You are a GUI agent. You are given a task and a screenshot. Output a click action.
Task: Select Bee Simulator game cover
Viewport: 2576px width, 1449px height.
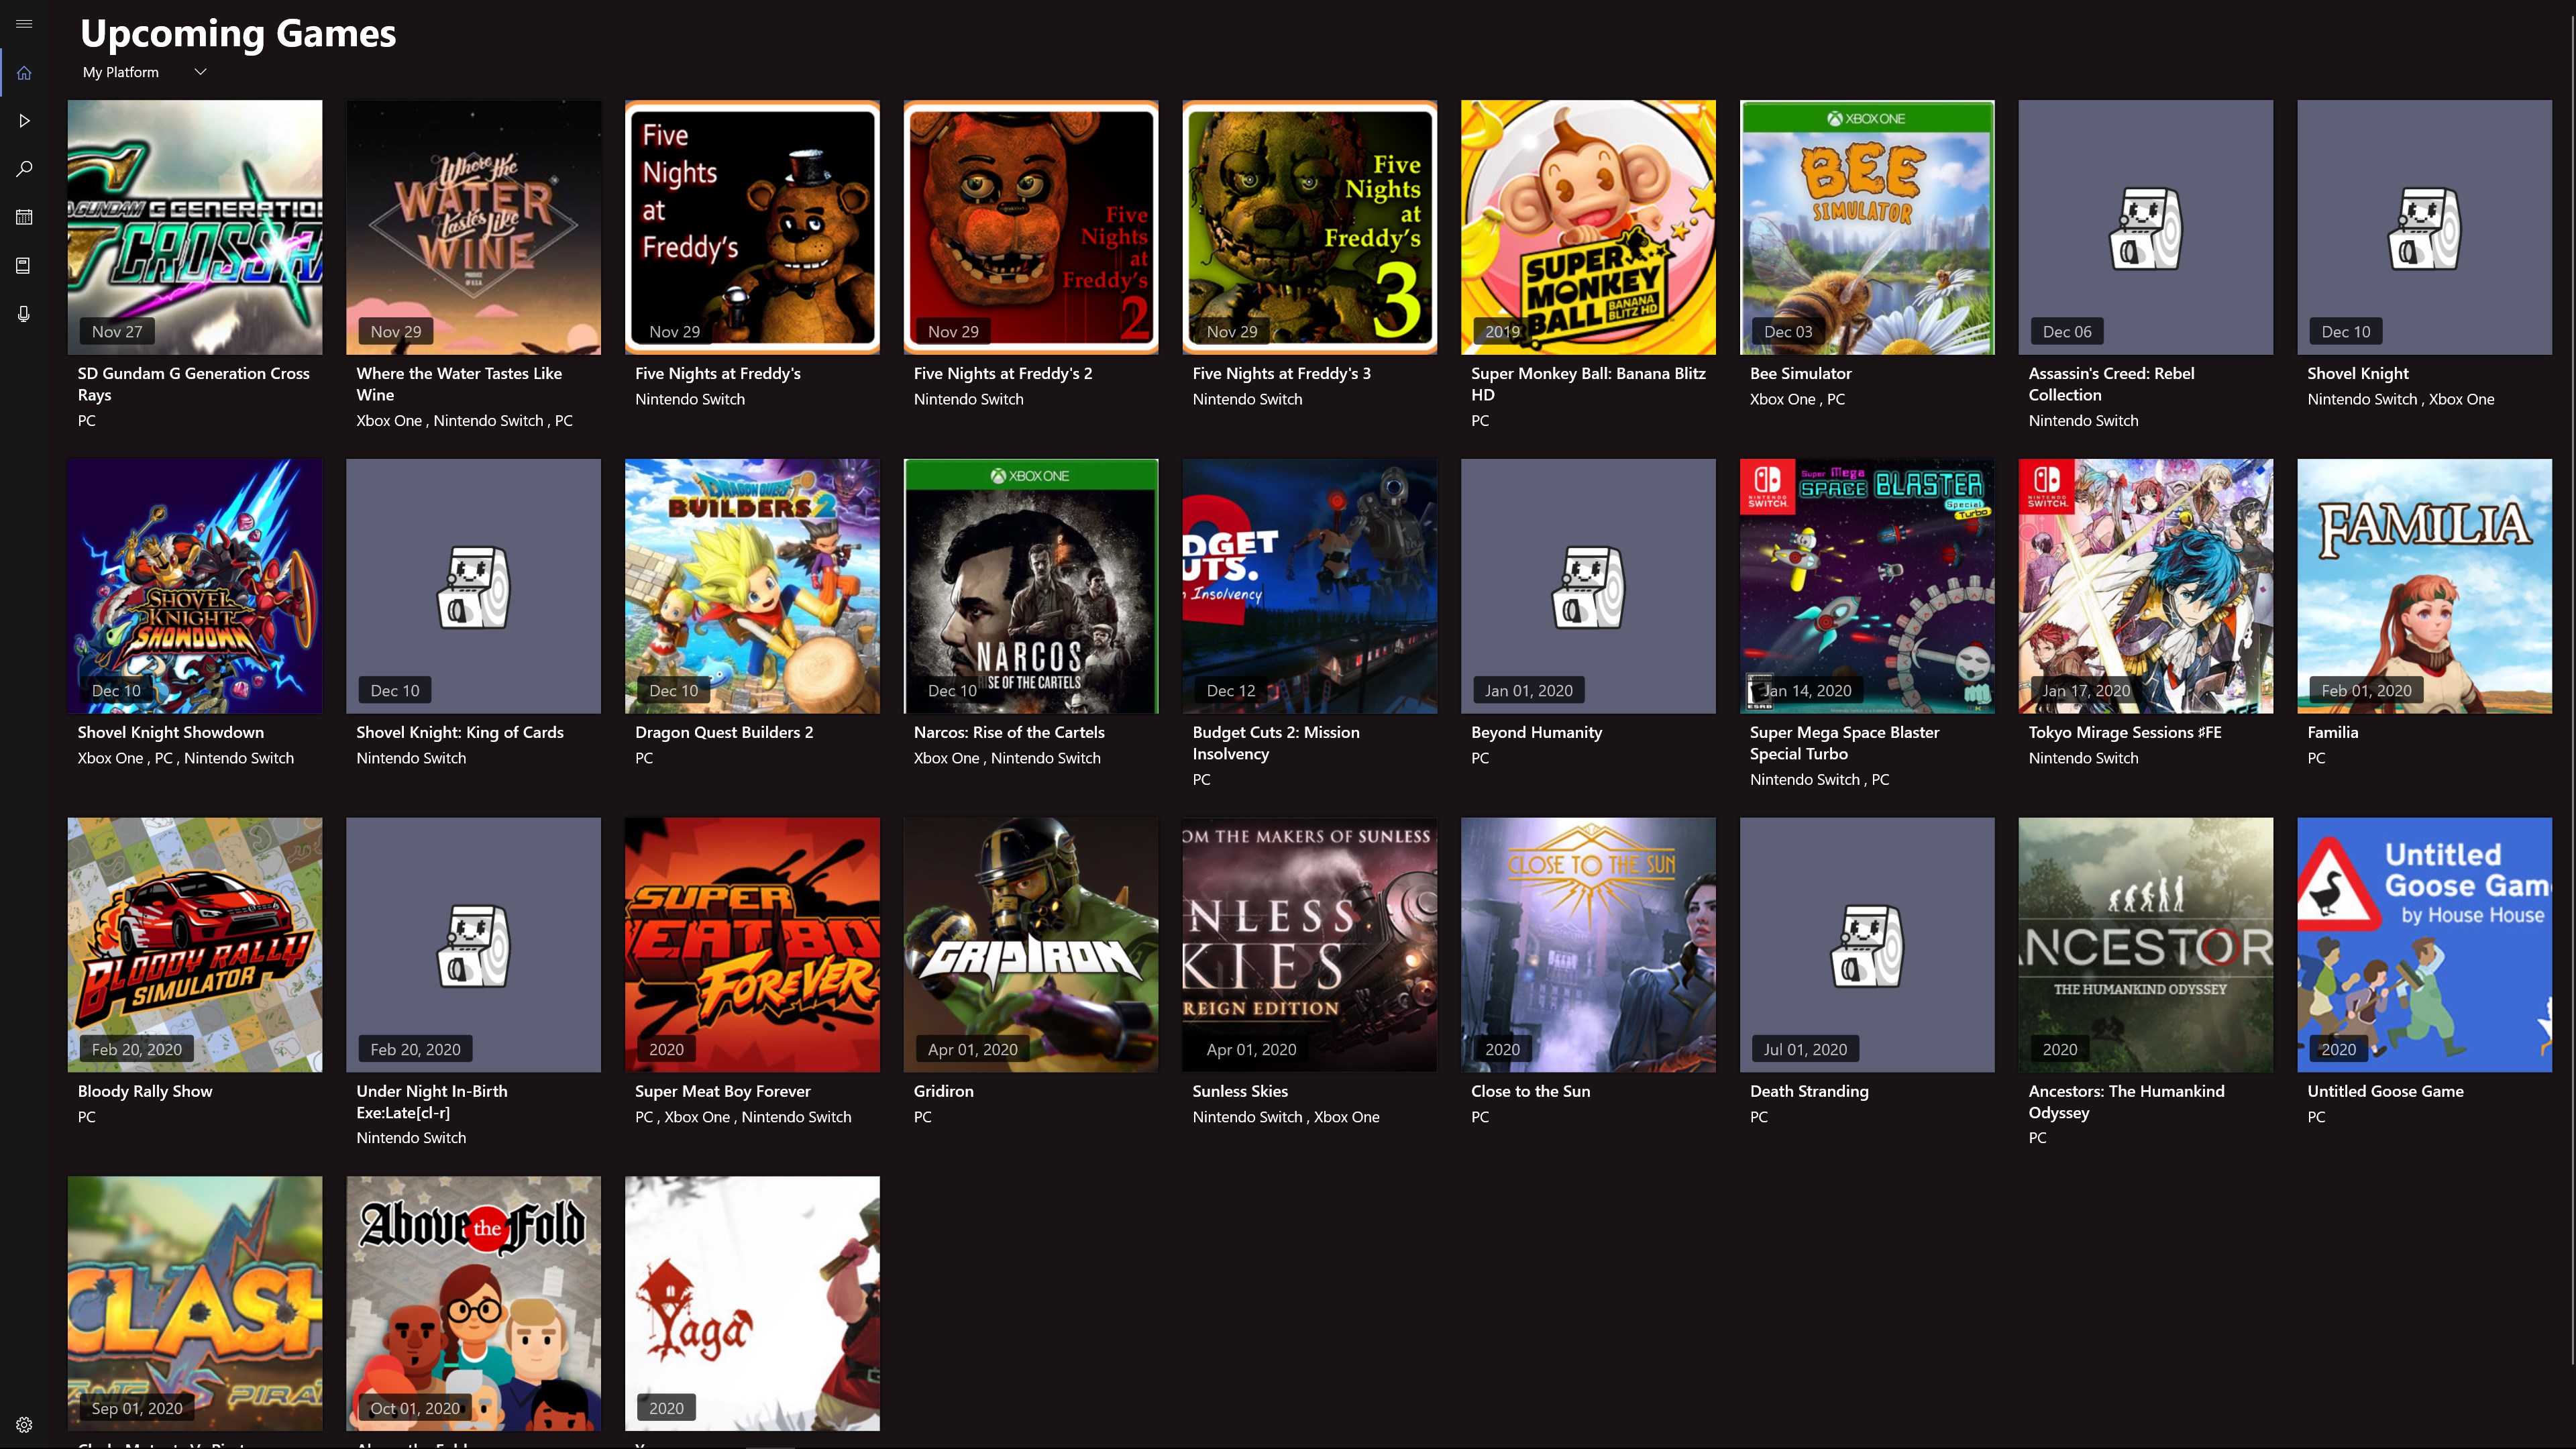[1866, 227]
